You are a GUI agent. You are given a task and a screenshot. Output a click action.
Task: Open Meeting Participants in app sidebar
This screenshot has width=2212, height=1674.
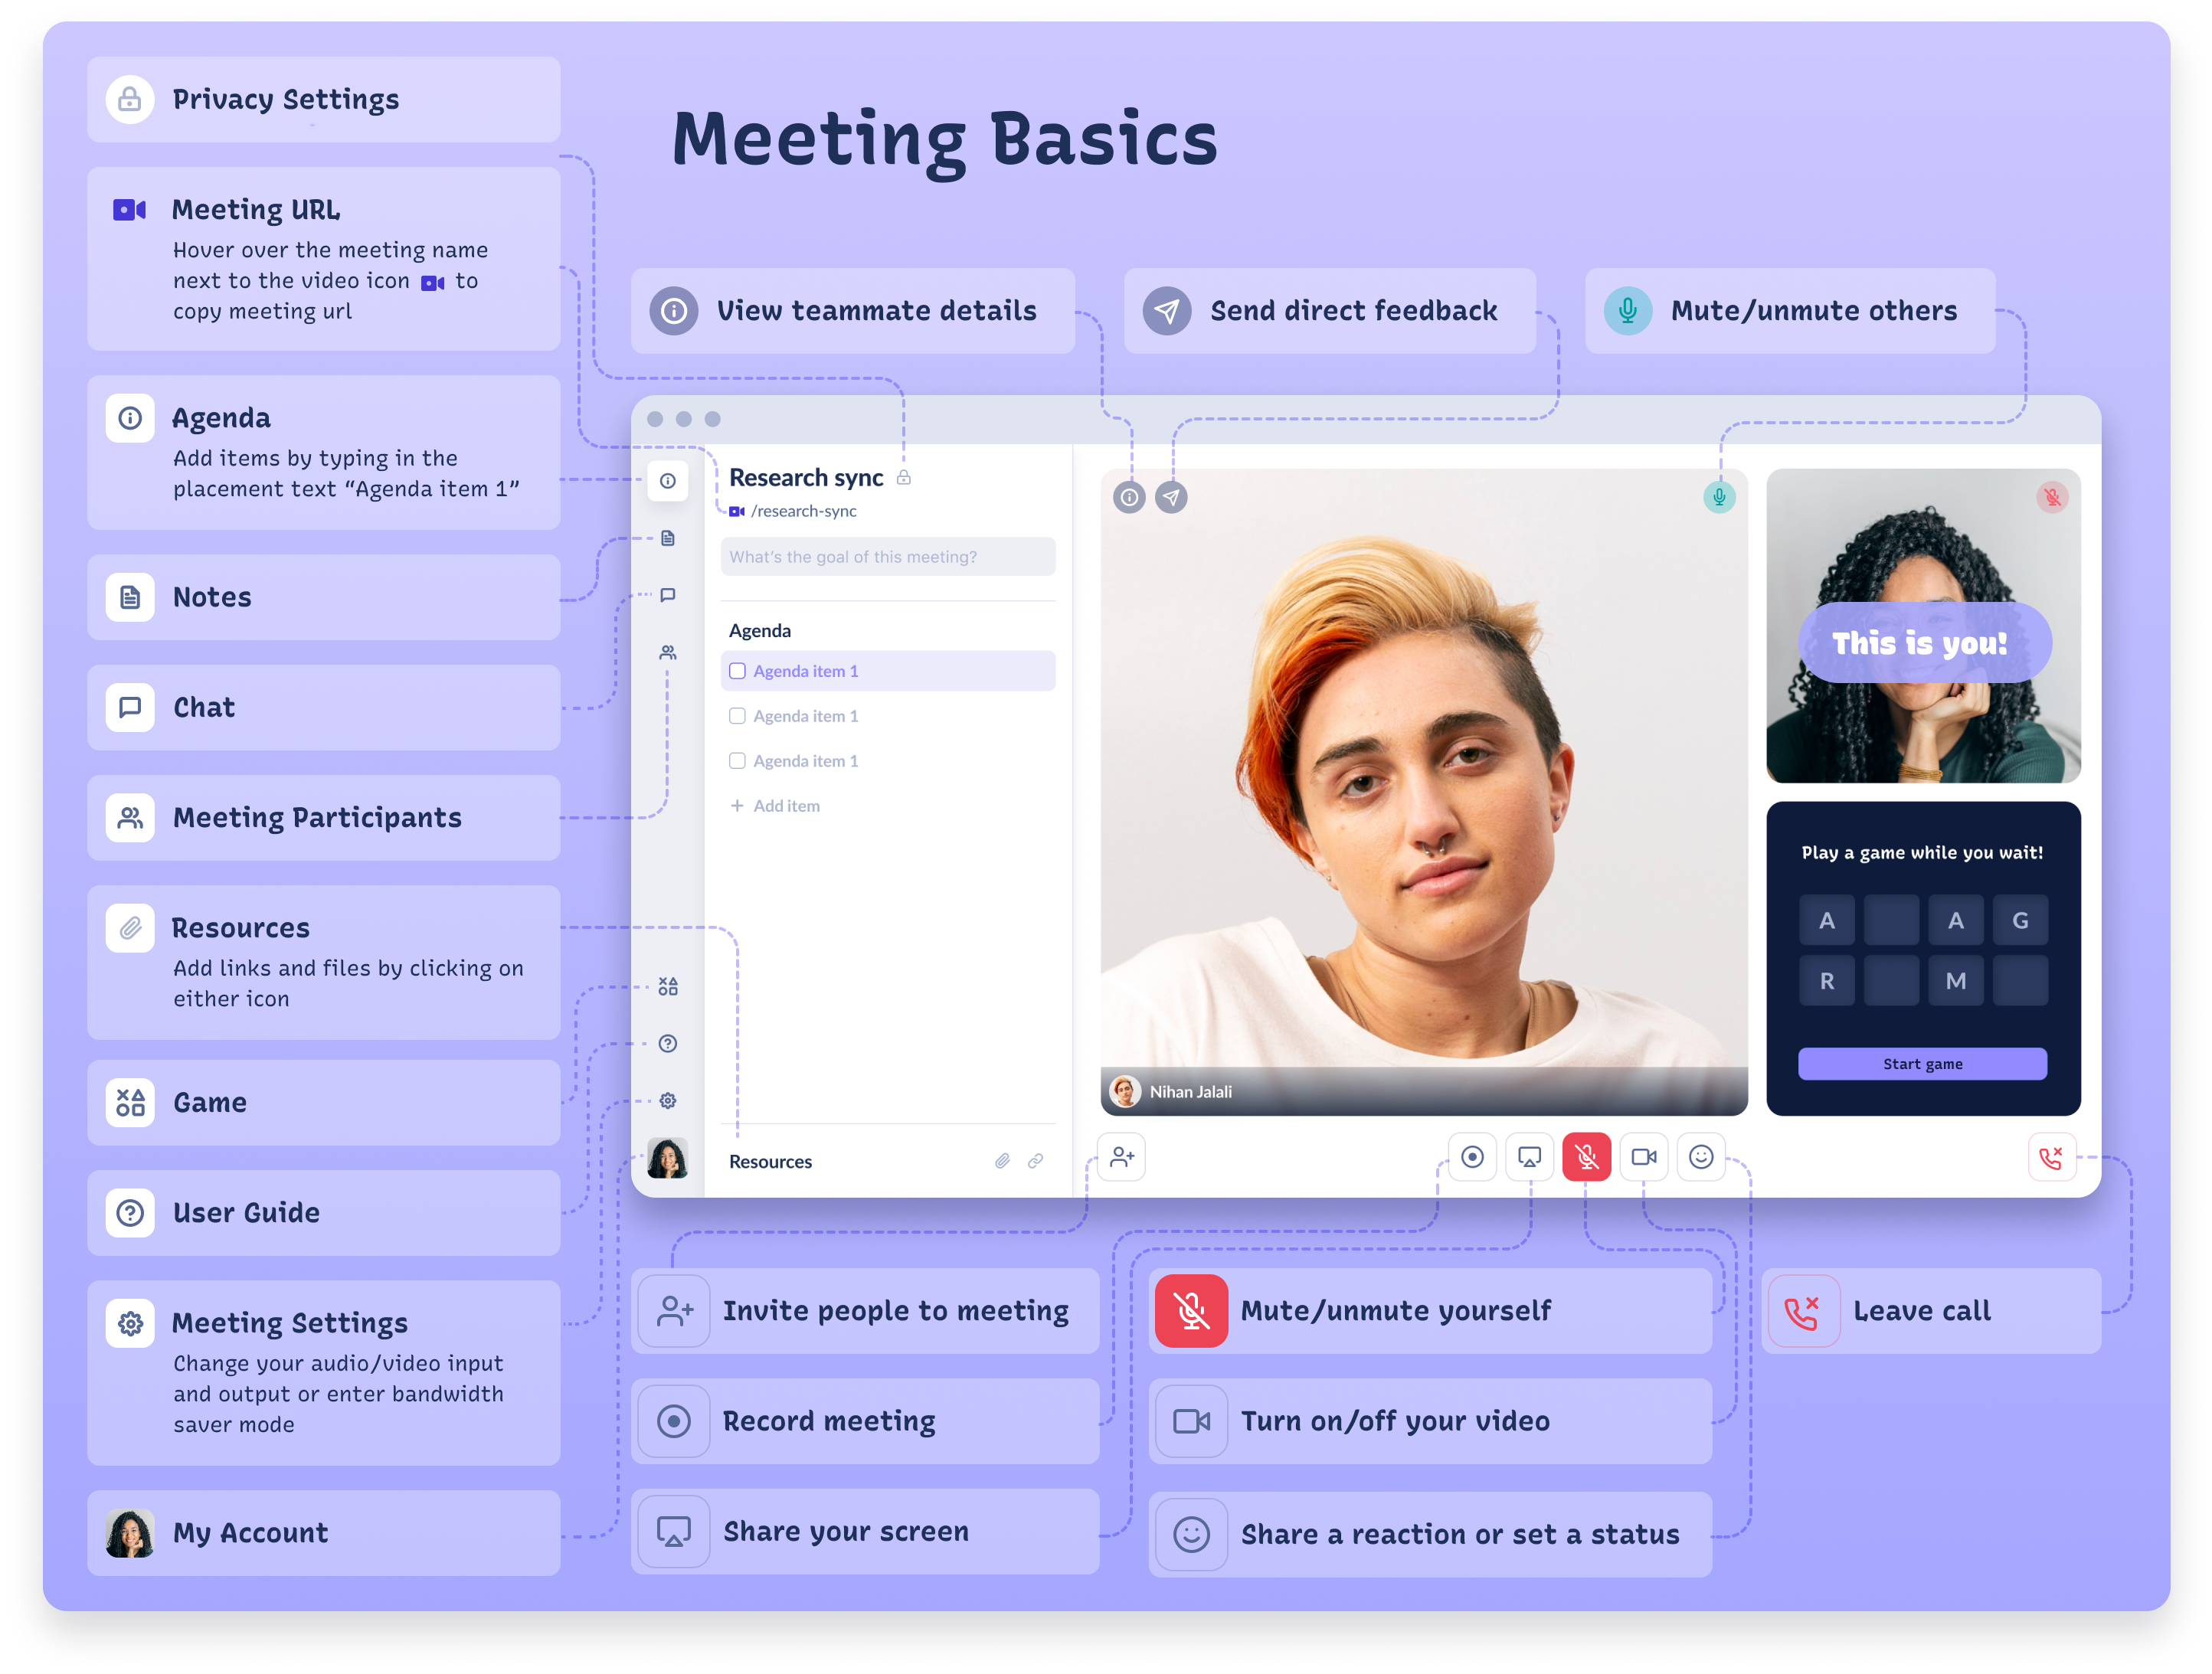pos(668,652)
